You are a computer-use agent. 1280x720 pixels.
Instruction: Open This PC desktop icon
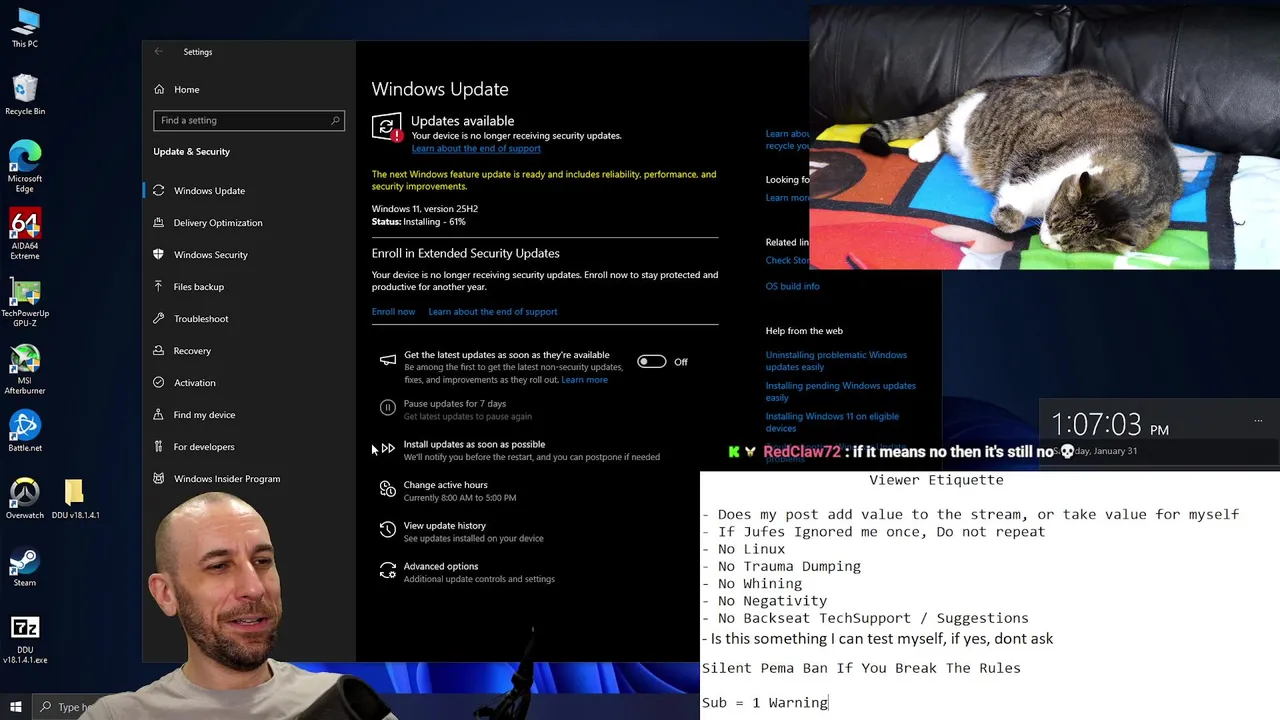25,27
